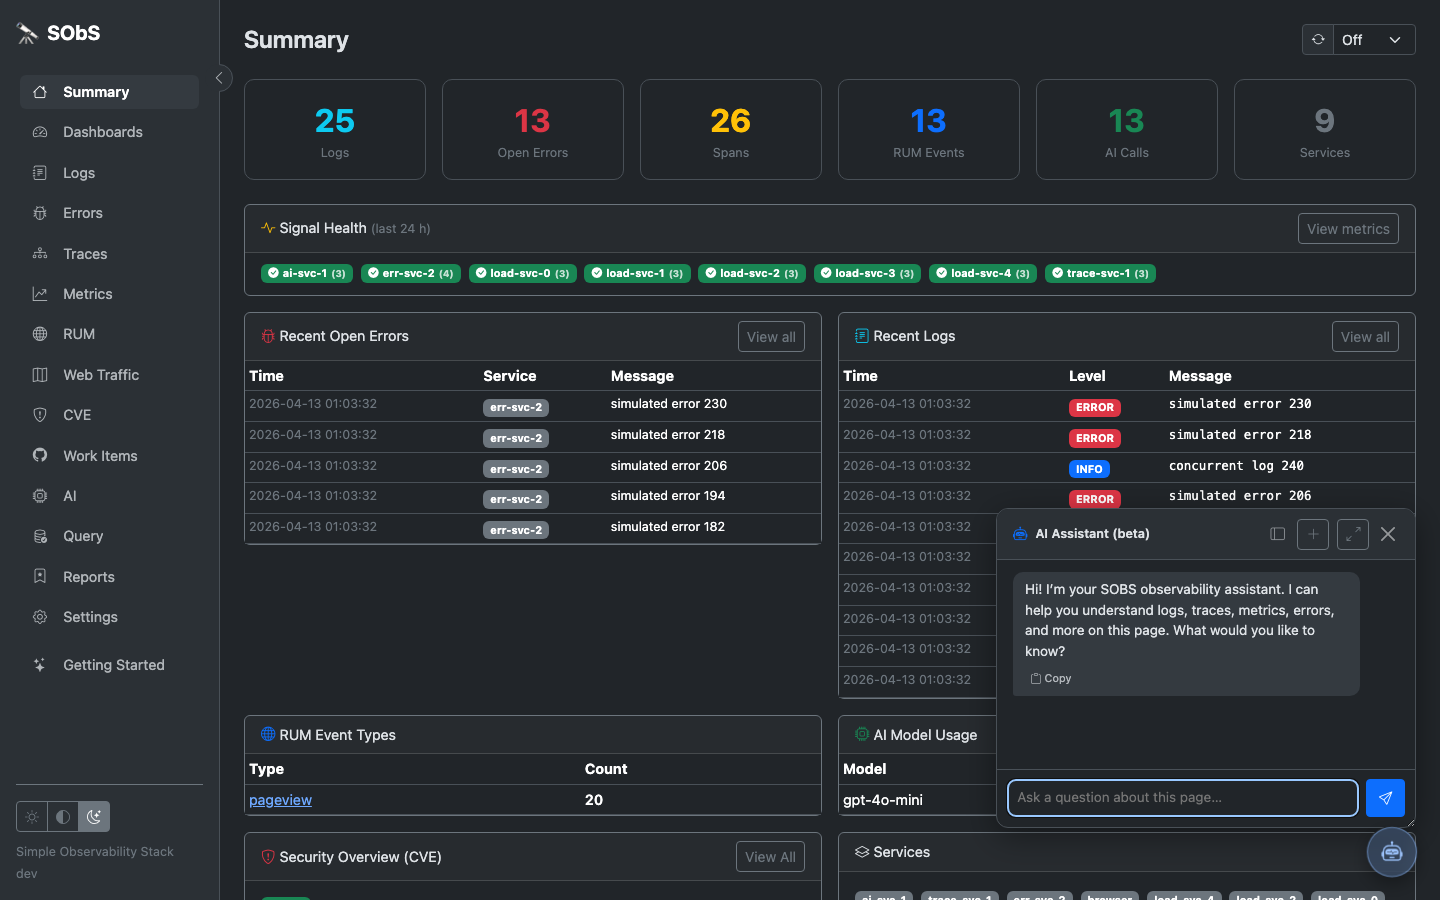1440x900 pixels.
Task: Open the Web Traffic menu item
Action: point(109,375)
